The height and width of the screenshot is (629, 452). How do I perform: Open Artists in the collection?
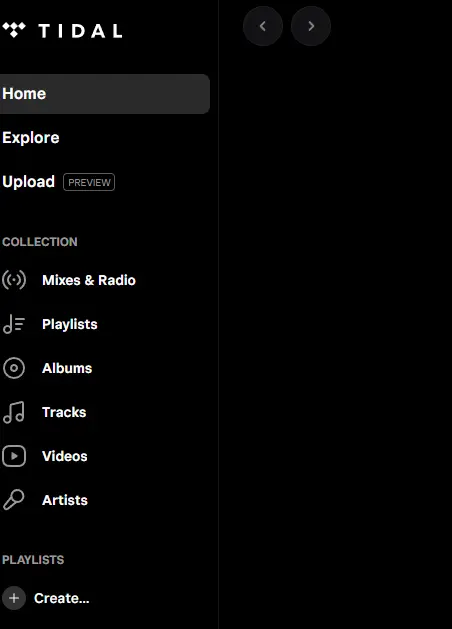[65, 500]
